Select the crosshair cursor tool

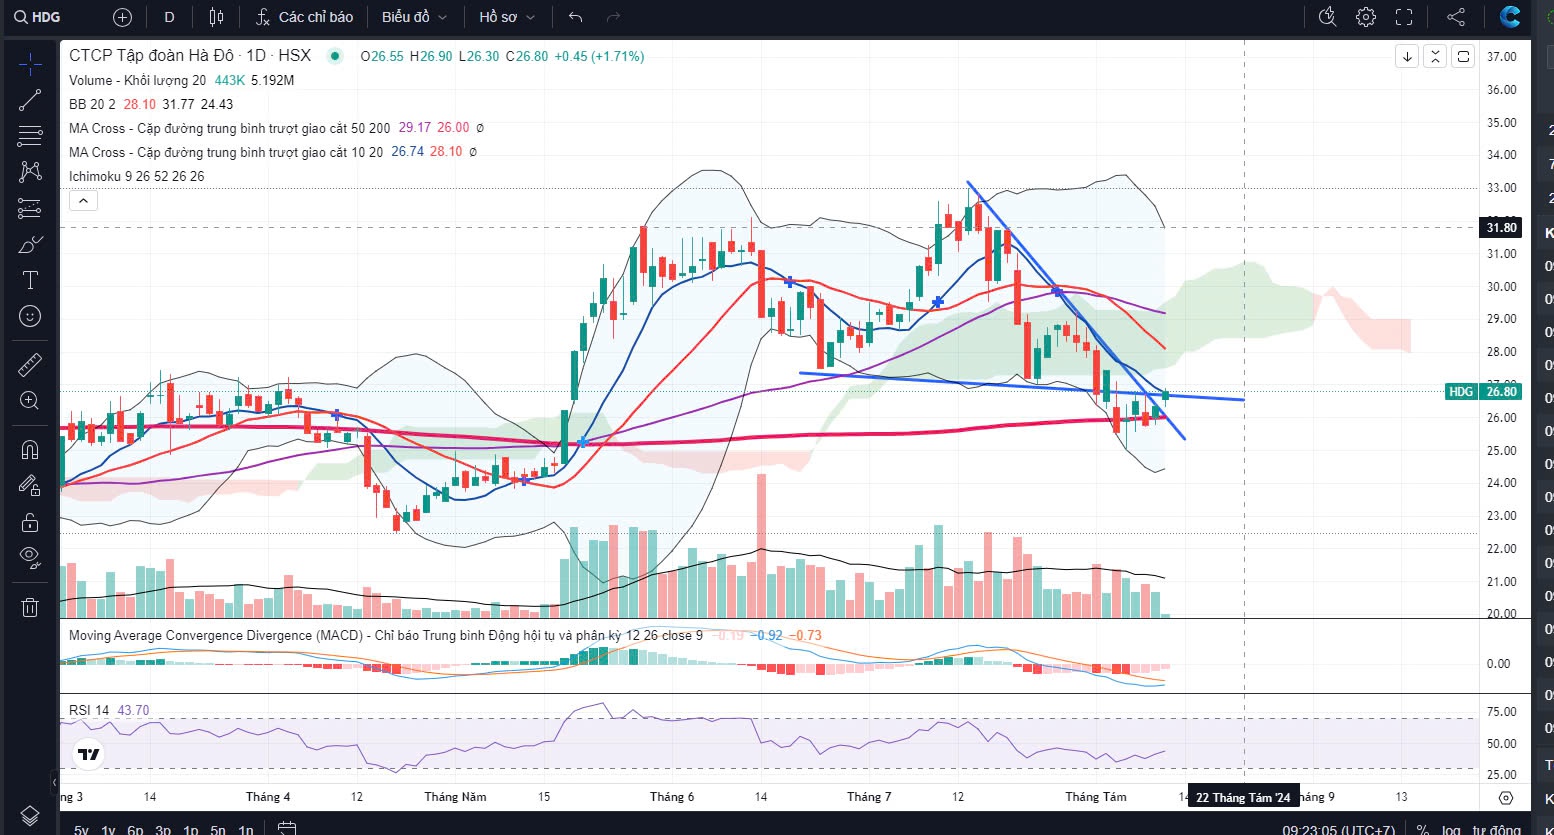tap(30, 66)
